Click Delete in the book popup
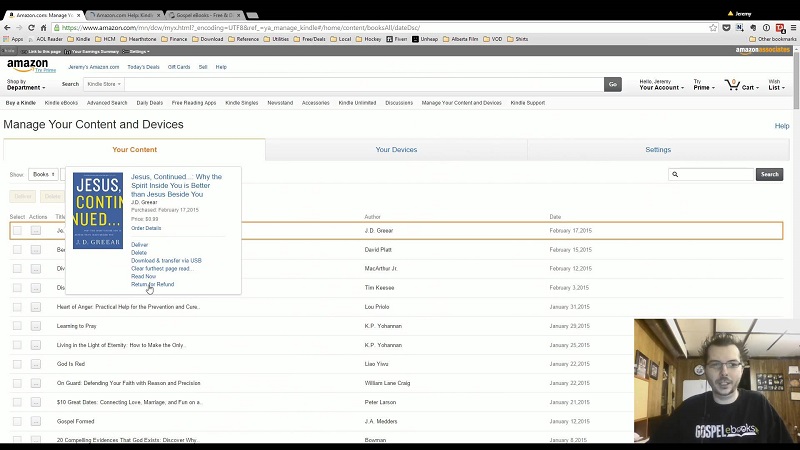800x450 pixels. (139, 253)
